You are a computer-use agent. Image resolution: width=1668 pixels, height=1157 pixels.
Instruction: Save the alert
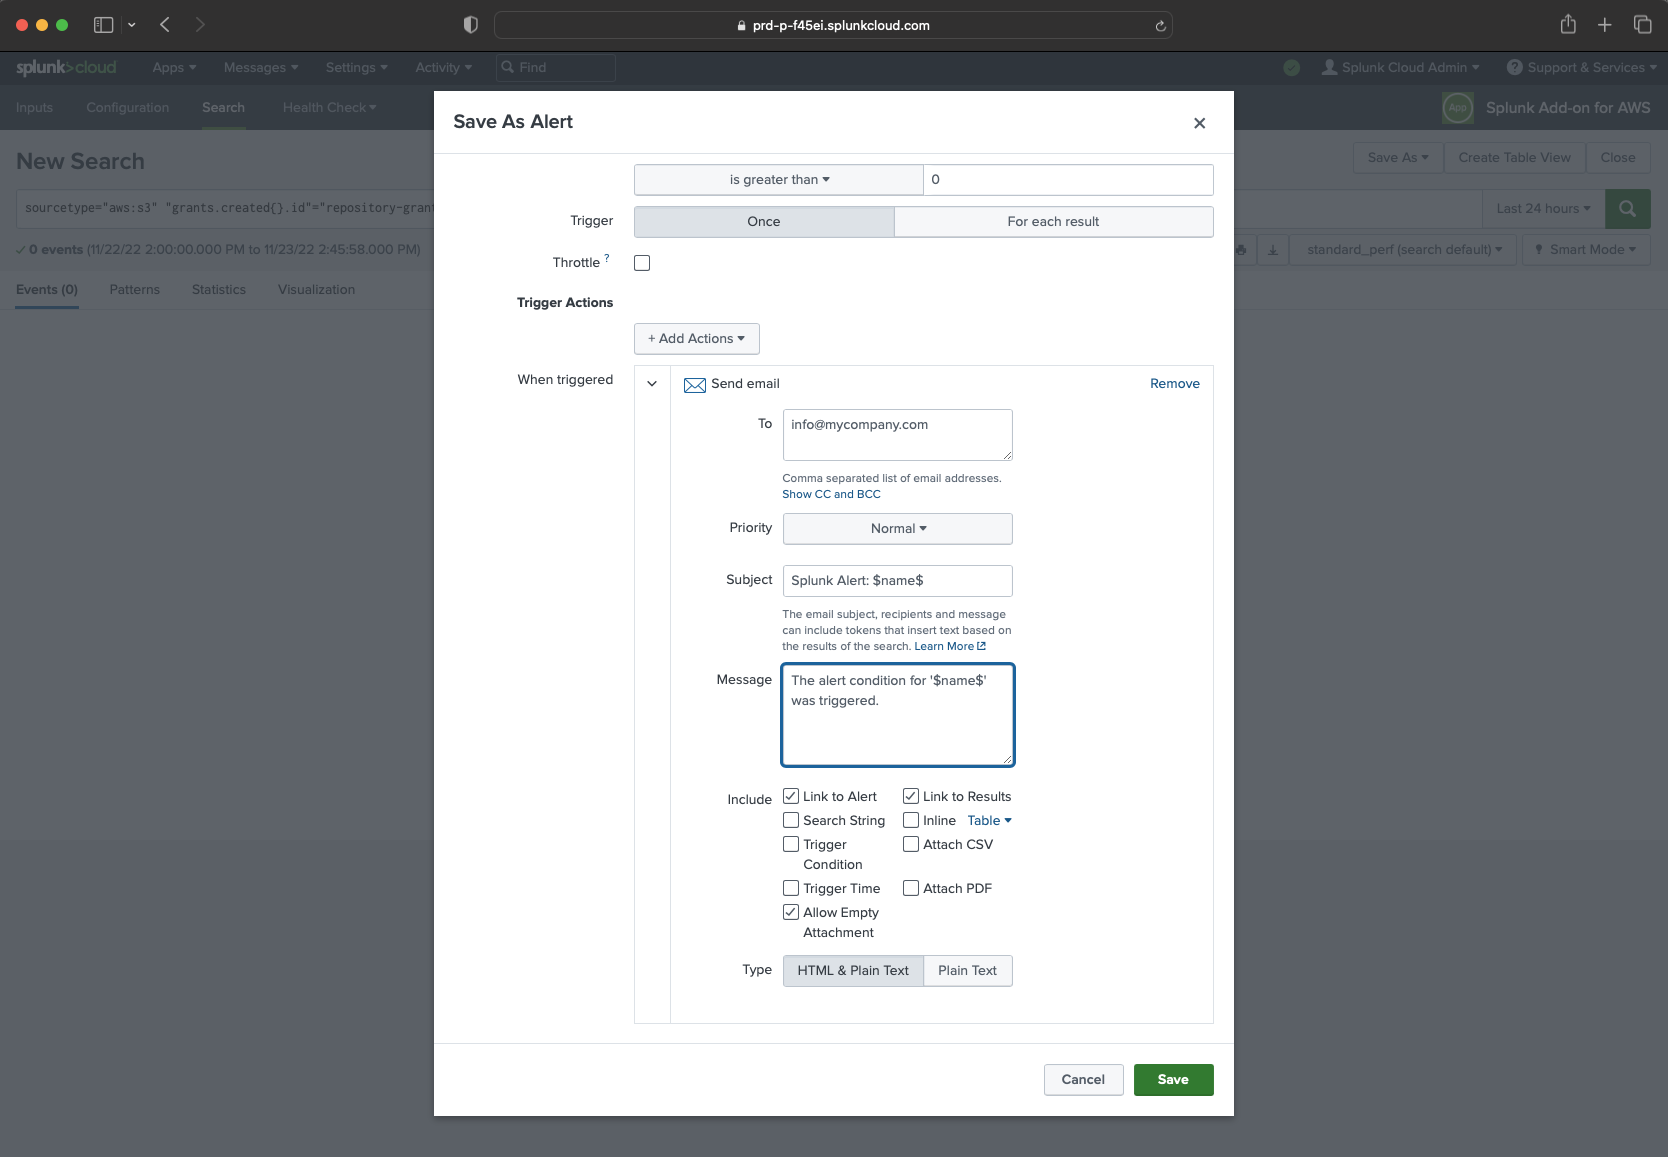click(1173, 1080)
